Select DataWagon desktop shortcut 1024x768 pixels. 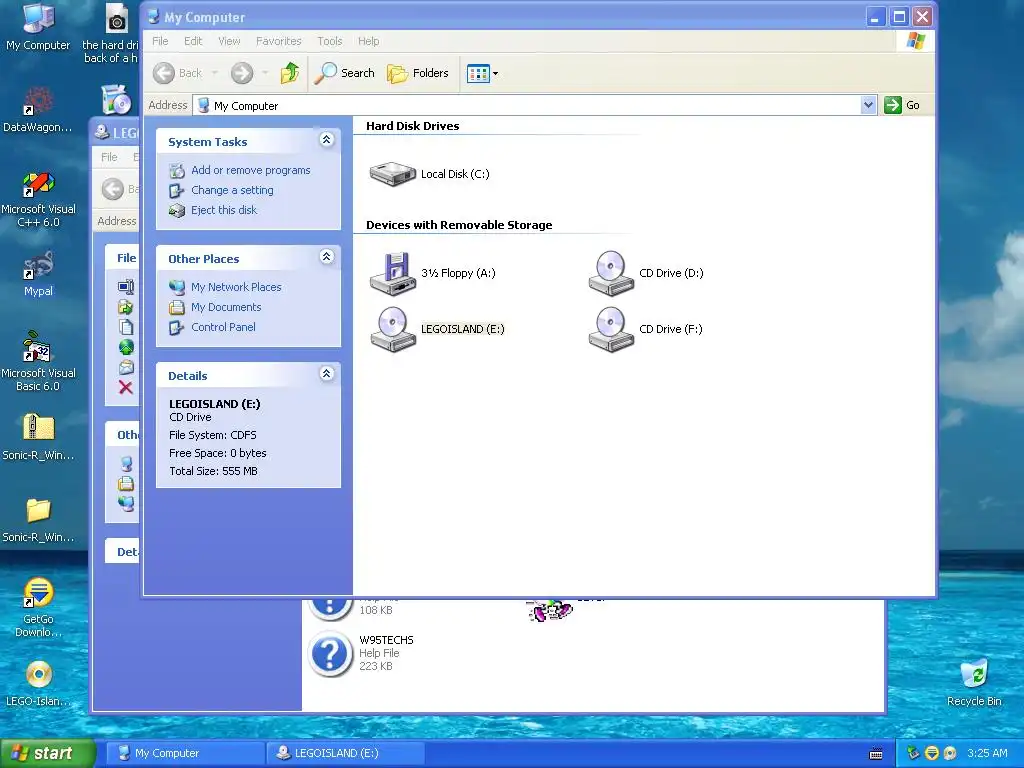coord(38,110)
